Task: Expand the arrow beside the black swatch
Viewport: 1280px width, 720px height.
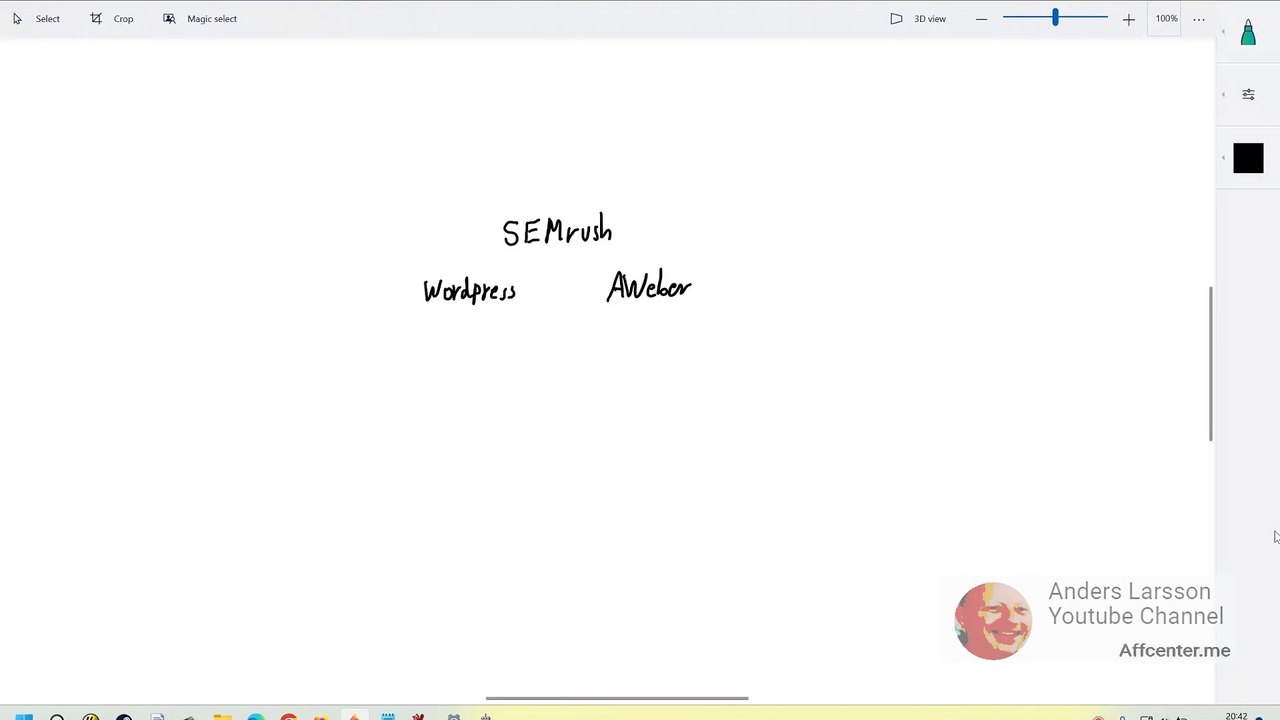Action: (1223, 158)
